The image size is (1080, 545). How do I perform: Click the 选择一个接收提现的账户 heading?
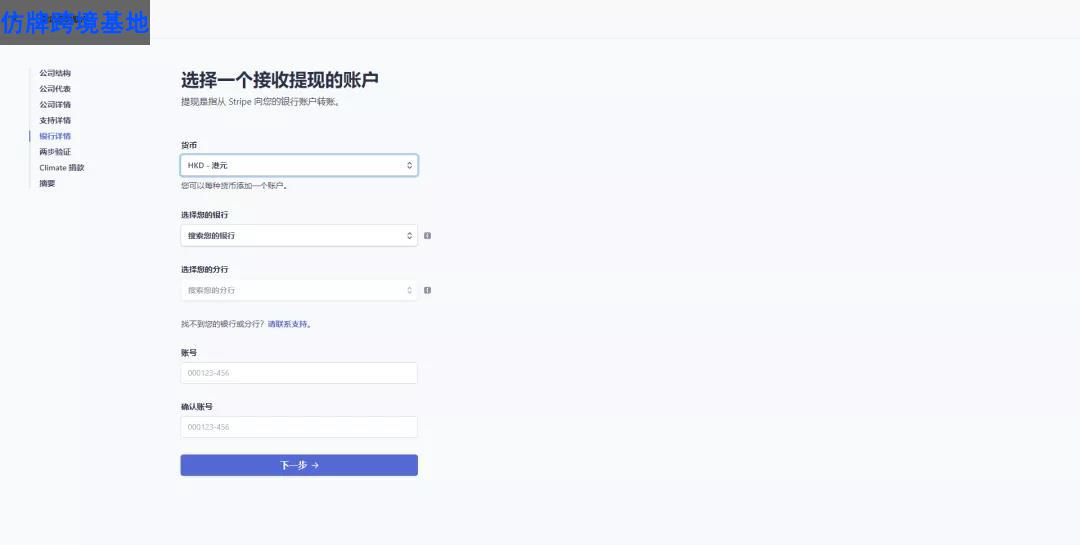tap(279, 80)
